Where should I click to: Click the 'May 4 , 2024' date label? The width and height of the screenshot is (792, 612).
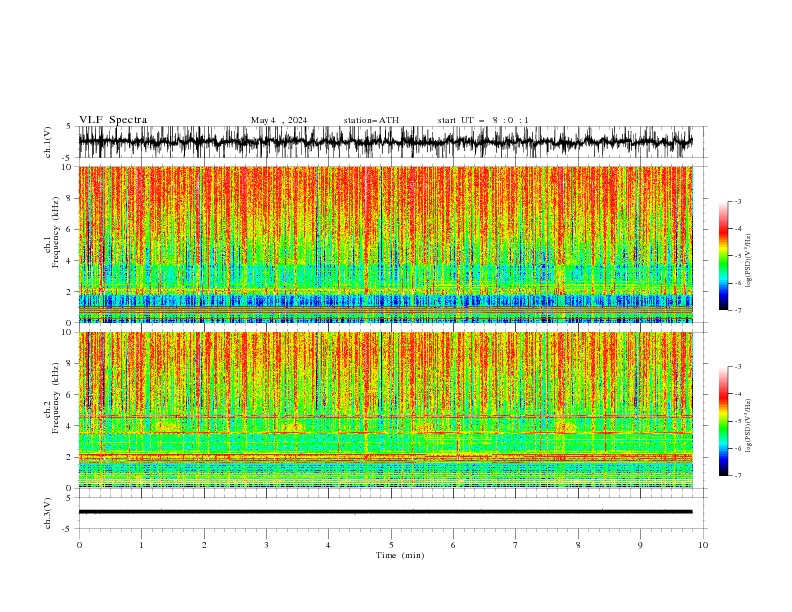click(279, 120)
